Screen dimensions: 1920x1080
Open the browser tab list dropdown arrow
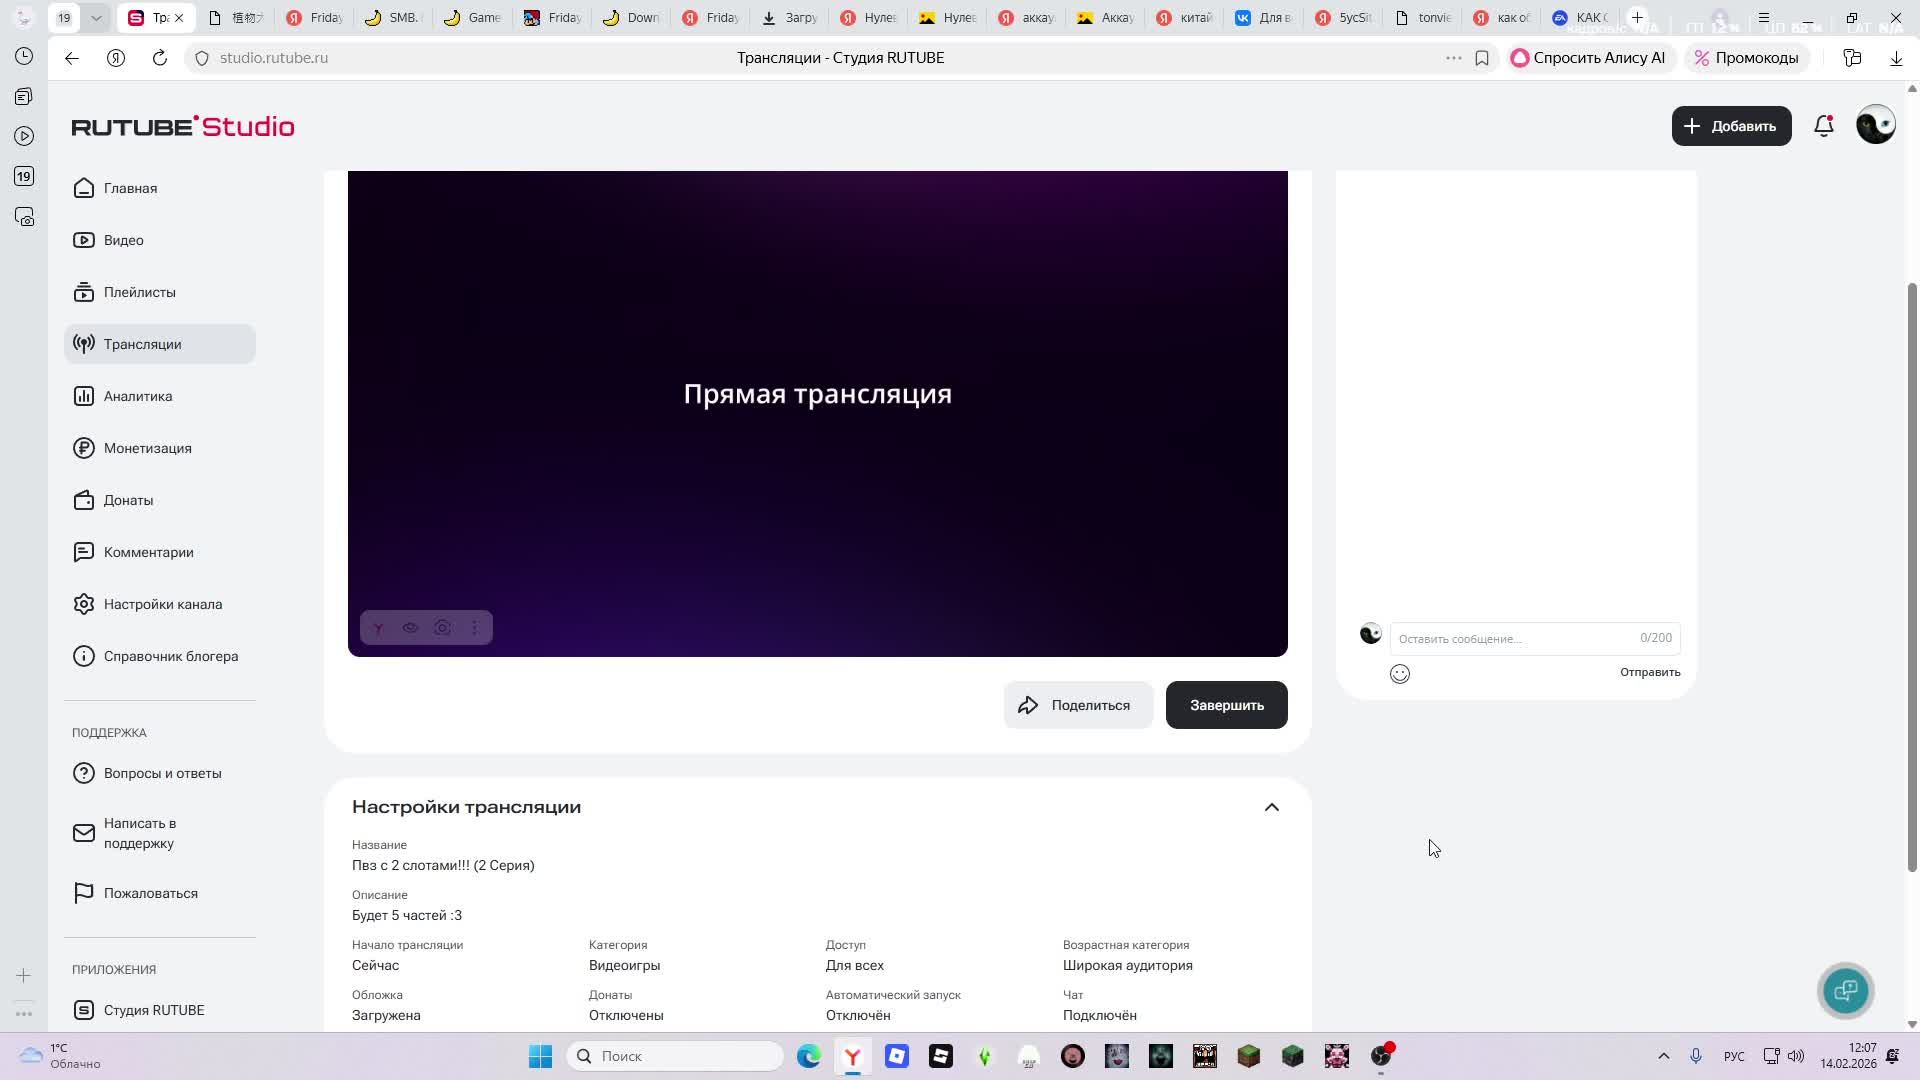coord(96,17)
